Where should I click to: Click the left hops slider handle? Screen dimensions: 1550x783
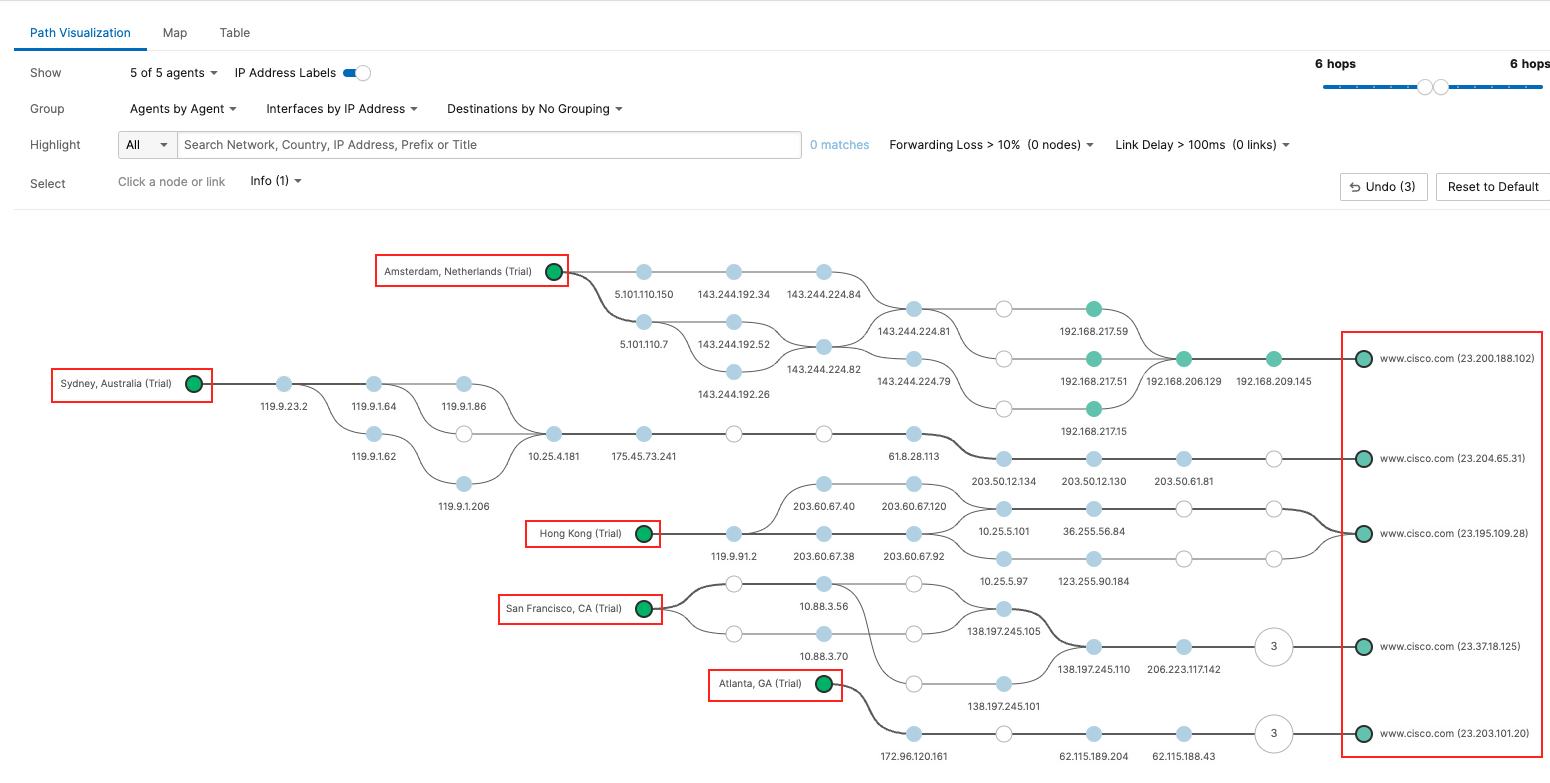coord(1425,87)
